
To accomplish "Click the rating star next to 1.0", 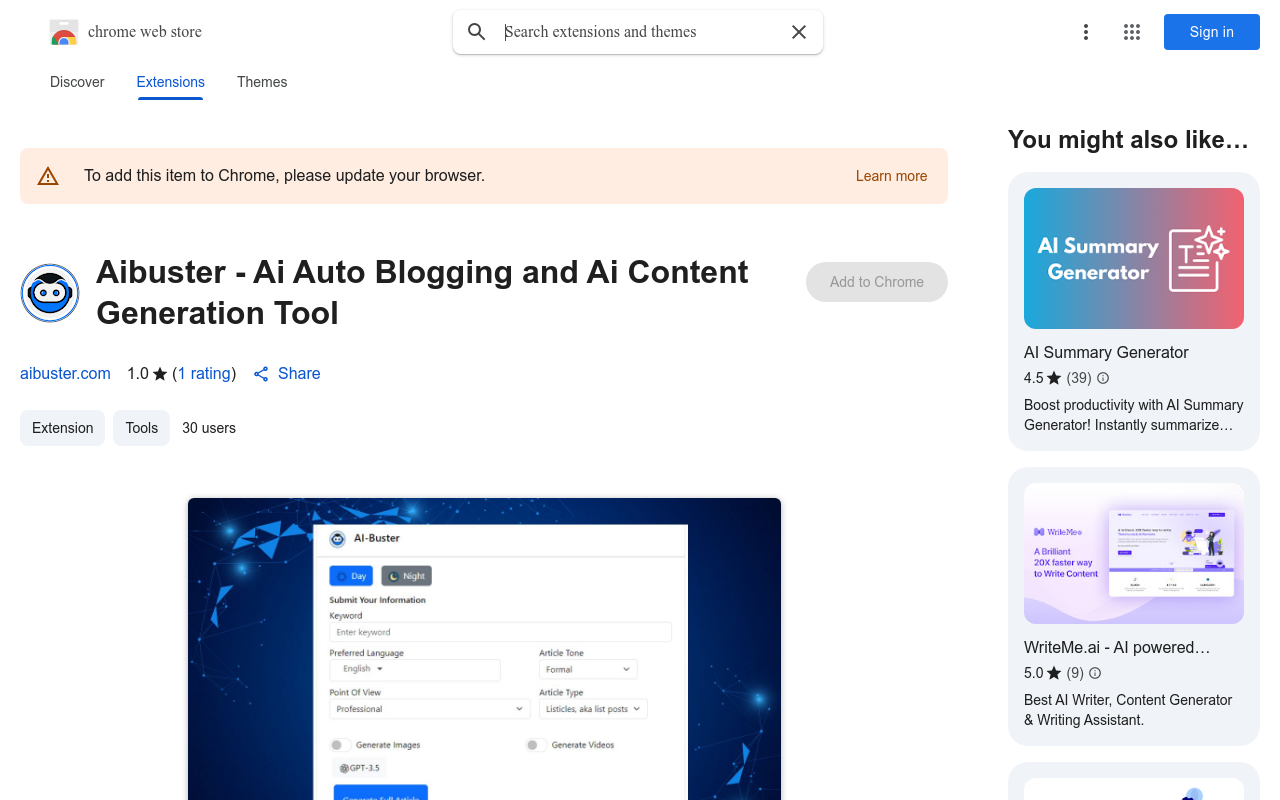I will coord(160,374).
